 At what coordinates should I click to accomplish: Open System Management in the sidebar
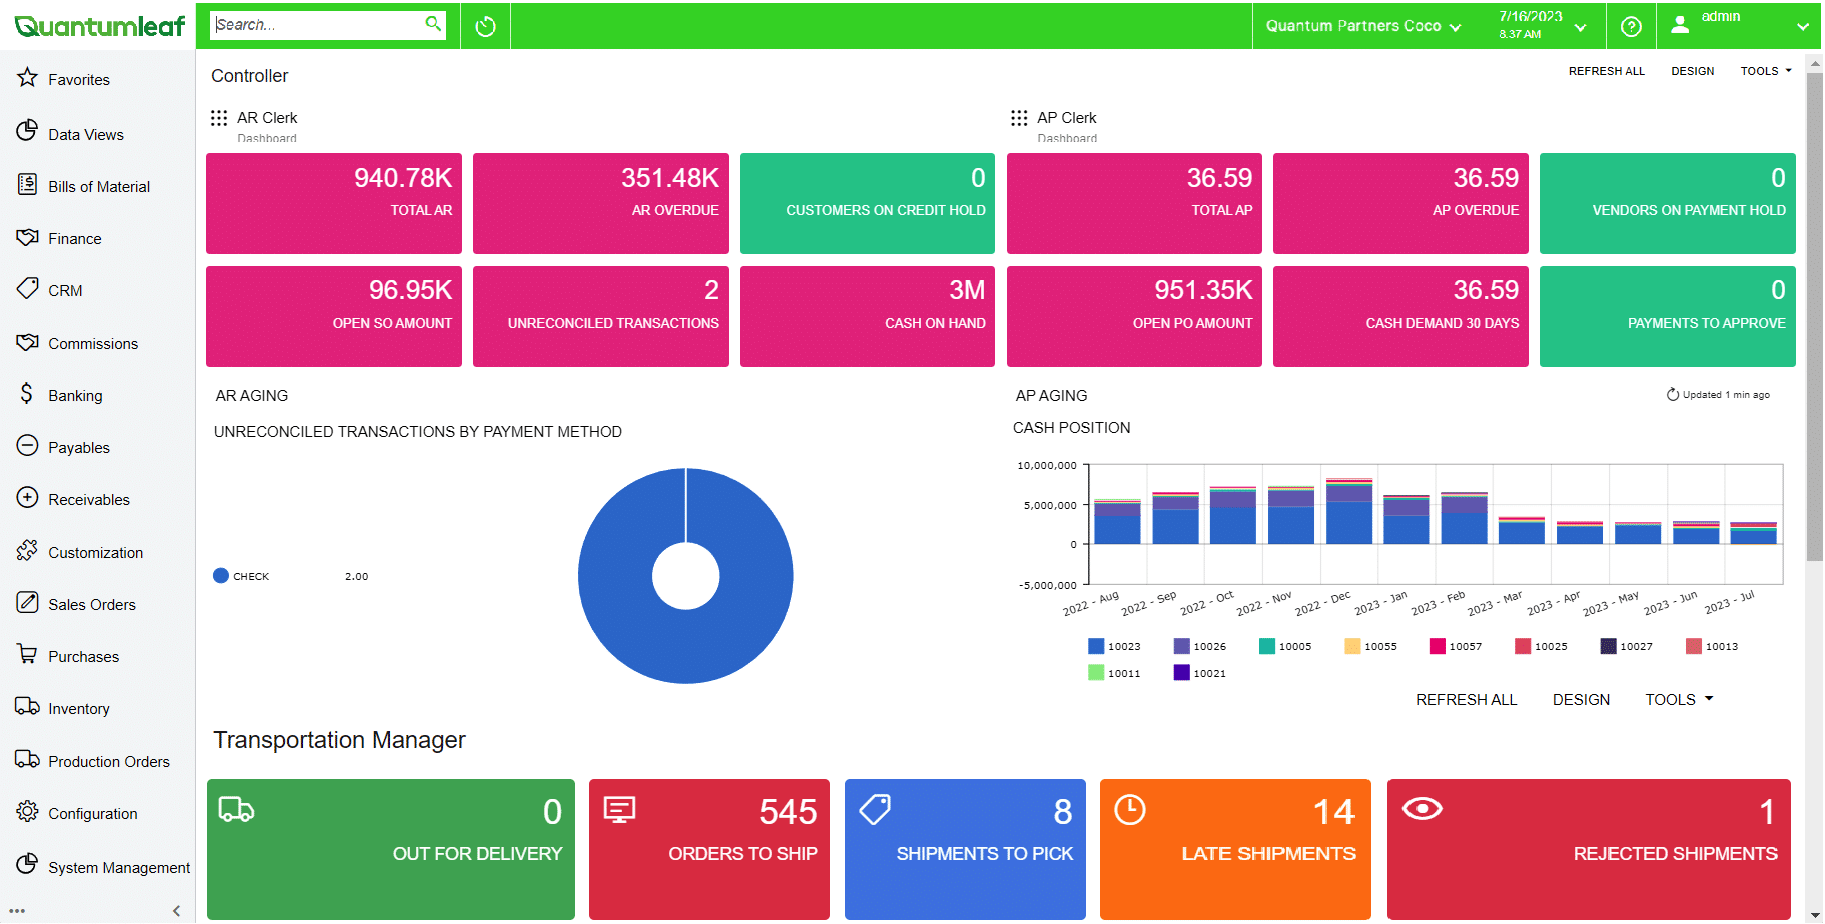click(x=102, y=867)
